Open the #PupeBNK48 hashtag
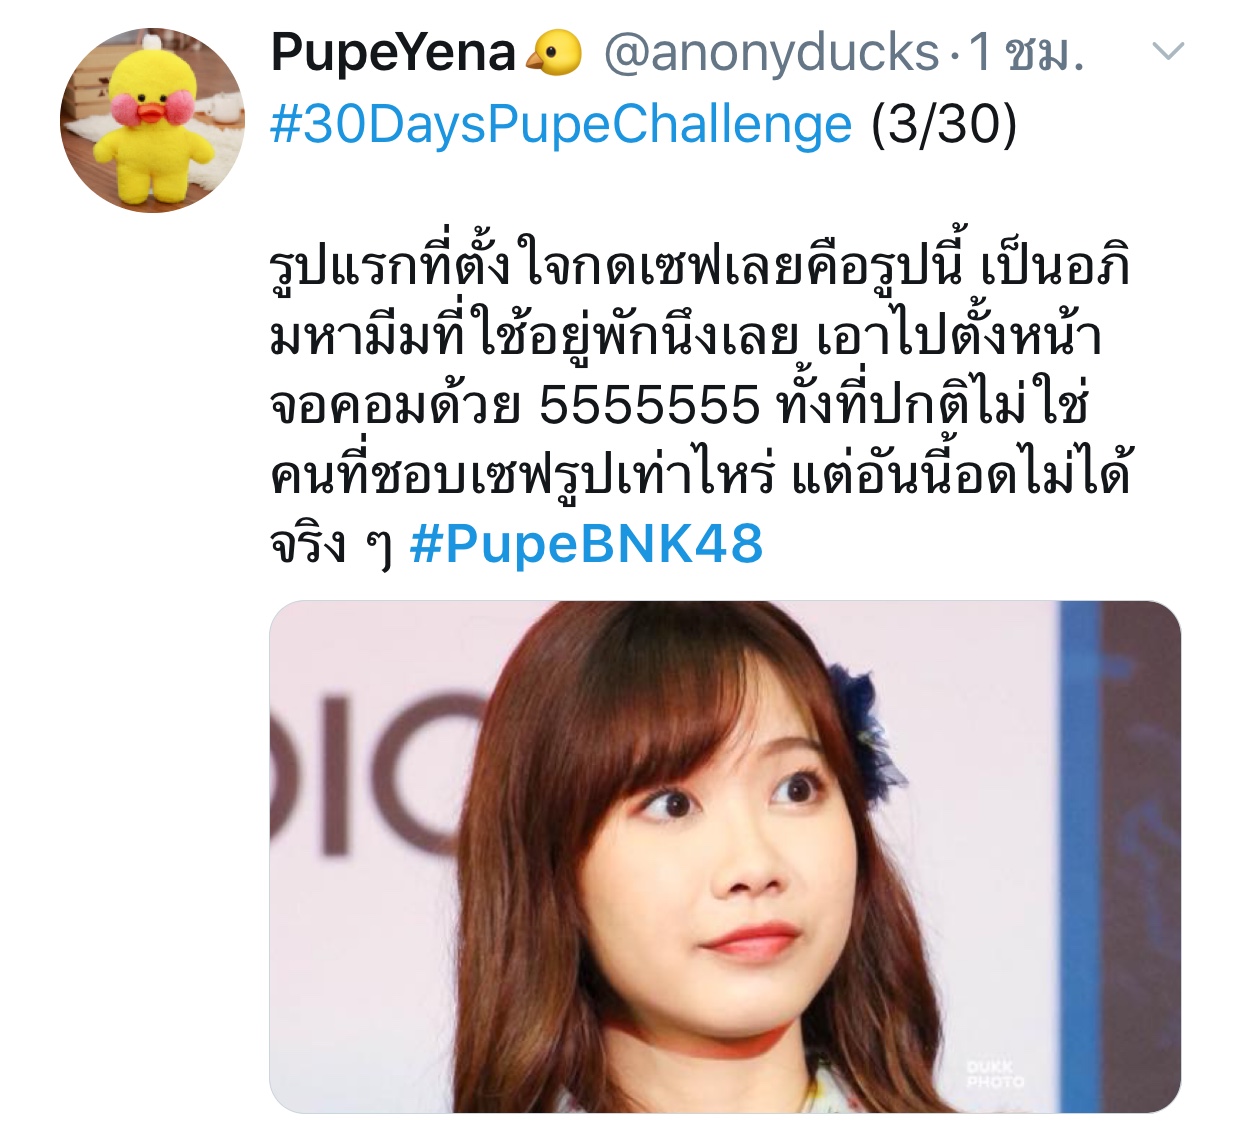Viewport: 1235px width, 1122px height. (586, 544)
